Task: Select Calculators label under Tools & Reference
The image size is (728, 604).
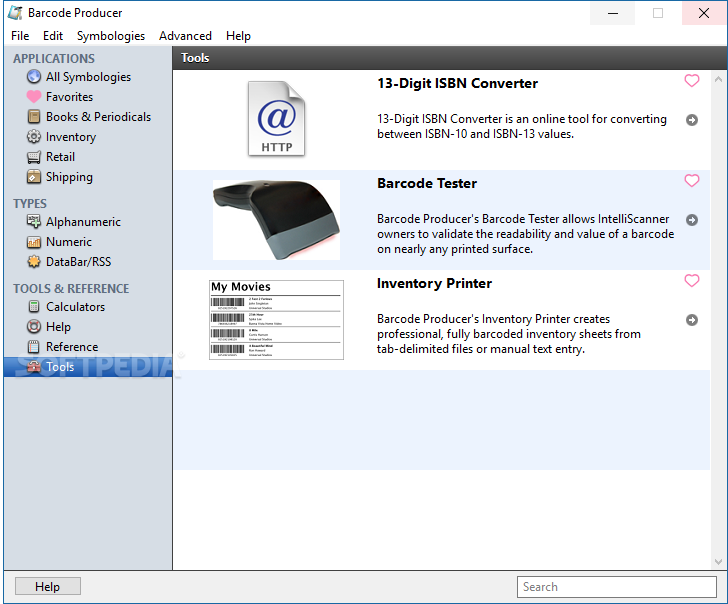Action: [75, 307]
